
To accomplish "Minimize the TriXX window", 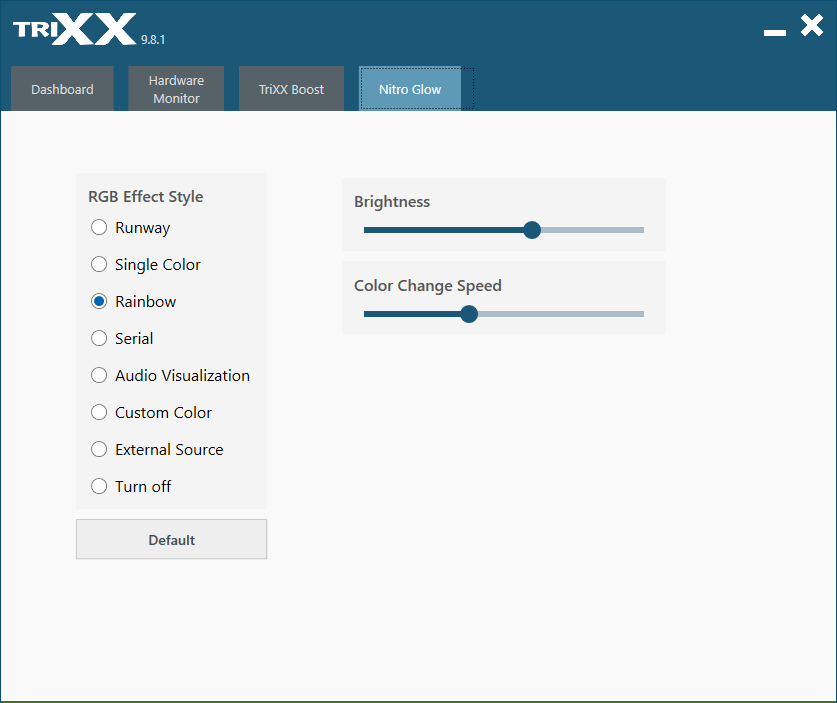I will (x=775, y=33).
